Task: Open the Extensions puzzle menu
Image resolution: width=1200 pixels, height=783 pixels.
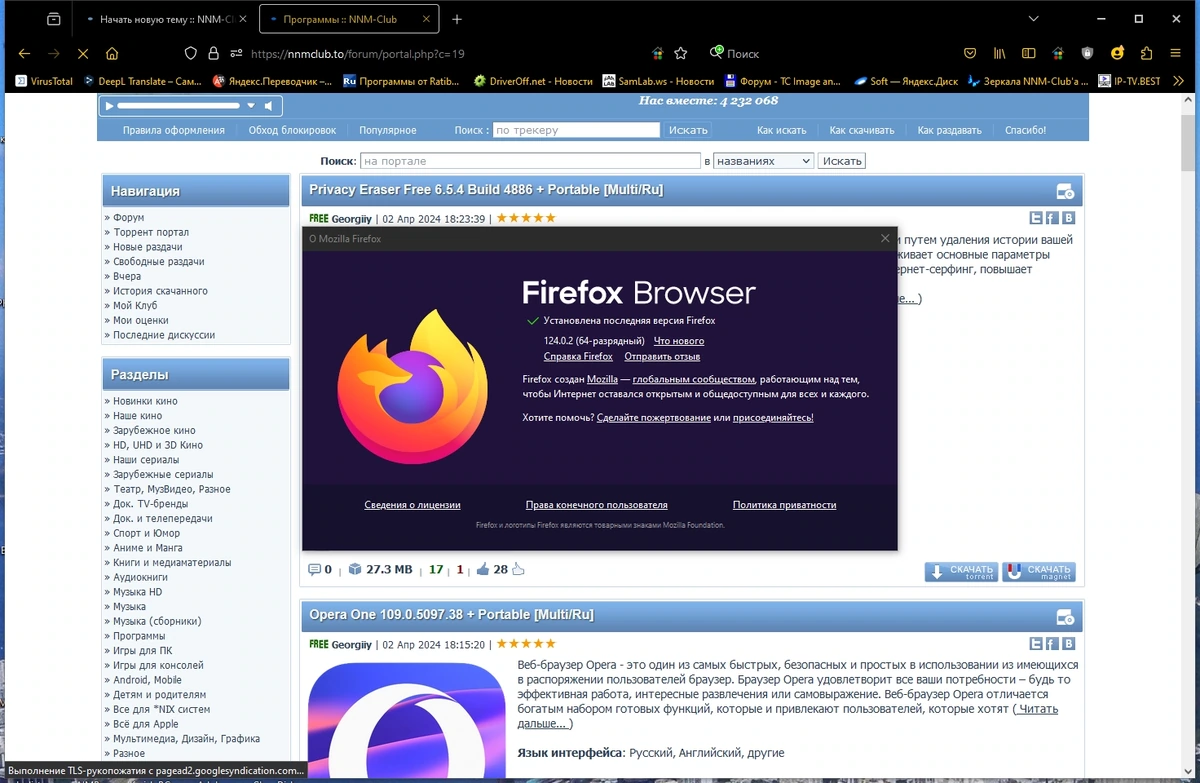Action: tap(1147, 54)
